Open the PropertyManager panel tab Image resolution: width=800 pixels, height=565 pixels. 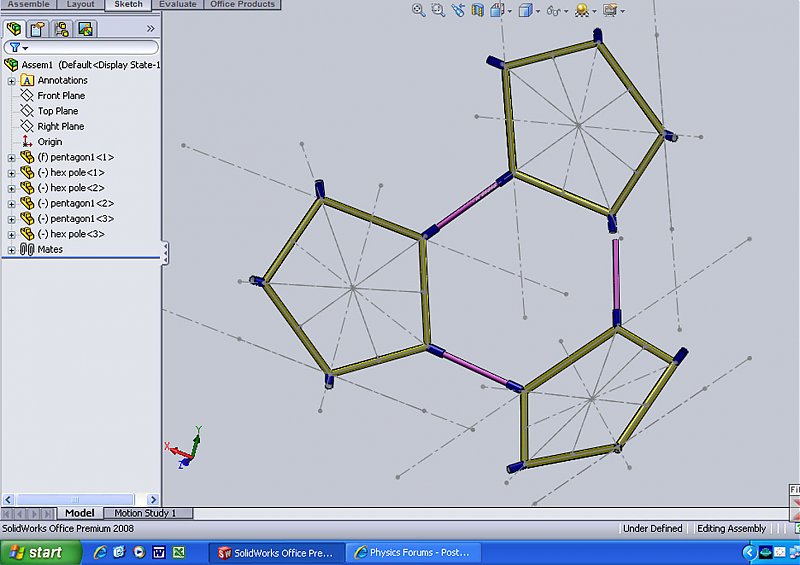click(x=37, y=29)
